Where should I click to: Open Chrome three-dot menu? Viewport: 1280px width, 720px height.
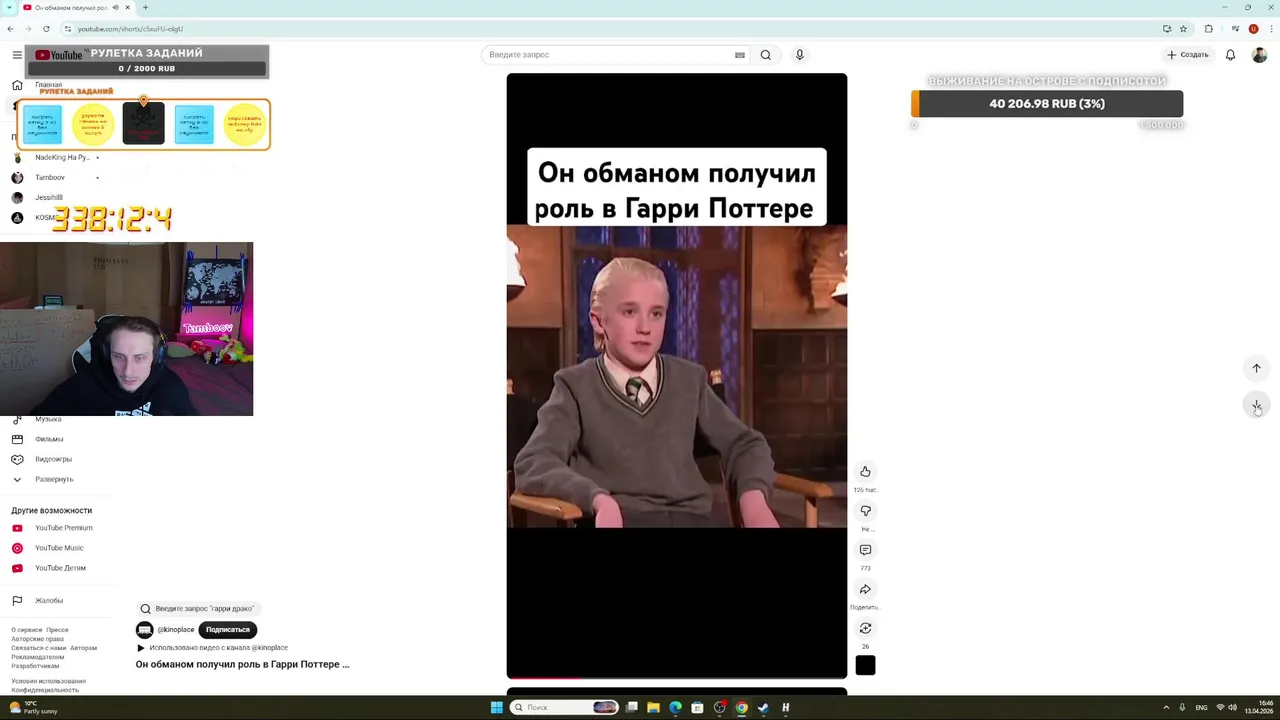pos(1269,29)
